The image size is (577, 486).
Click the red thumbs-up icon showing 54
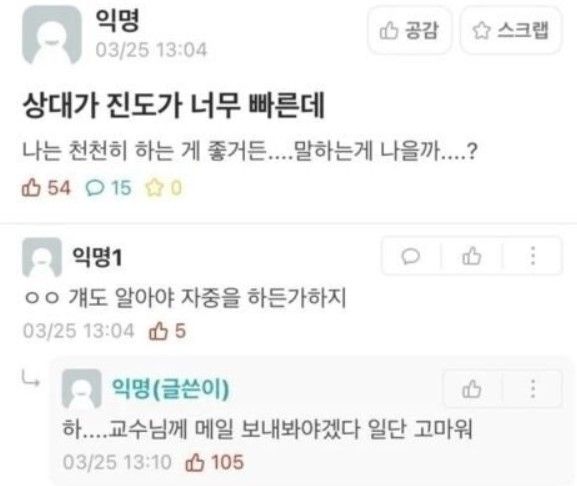(31, 188)
